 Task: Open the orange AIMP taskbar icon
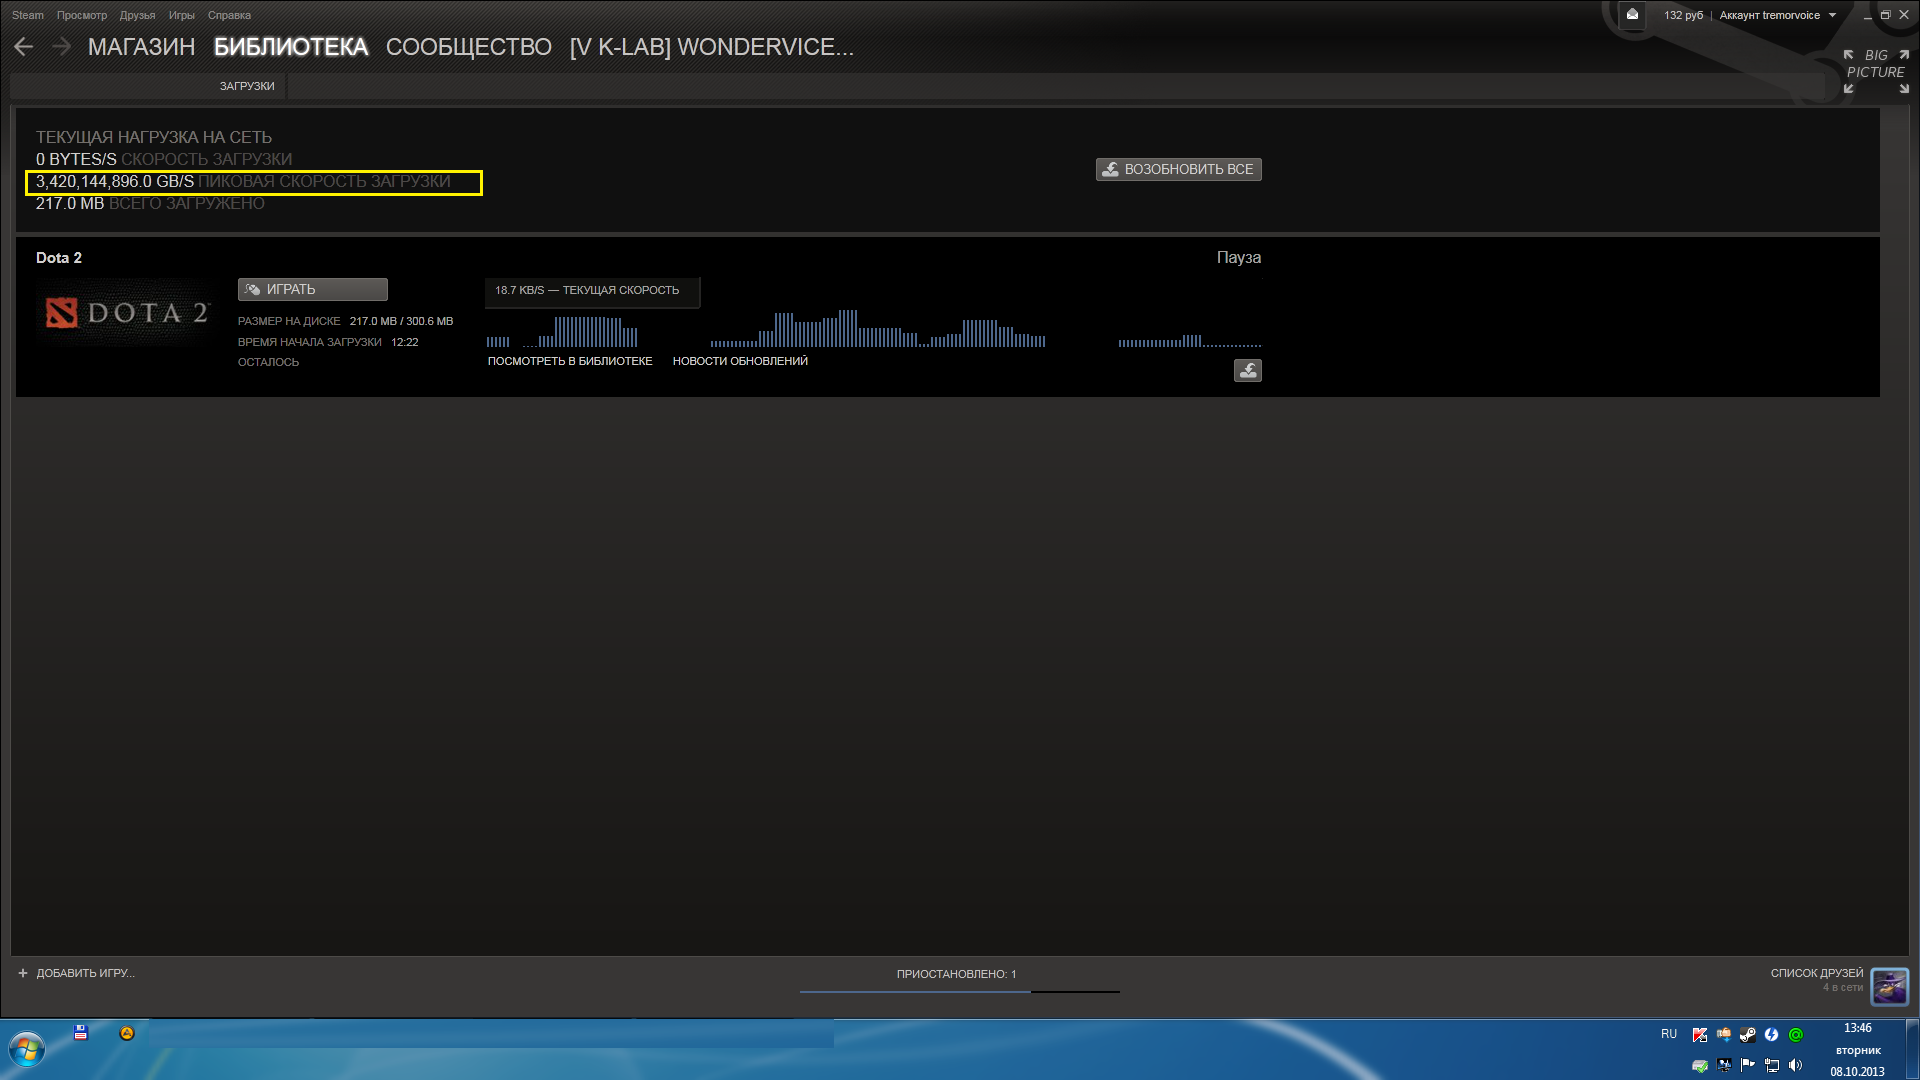pyautogui.click(x=127, y=1033)
